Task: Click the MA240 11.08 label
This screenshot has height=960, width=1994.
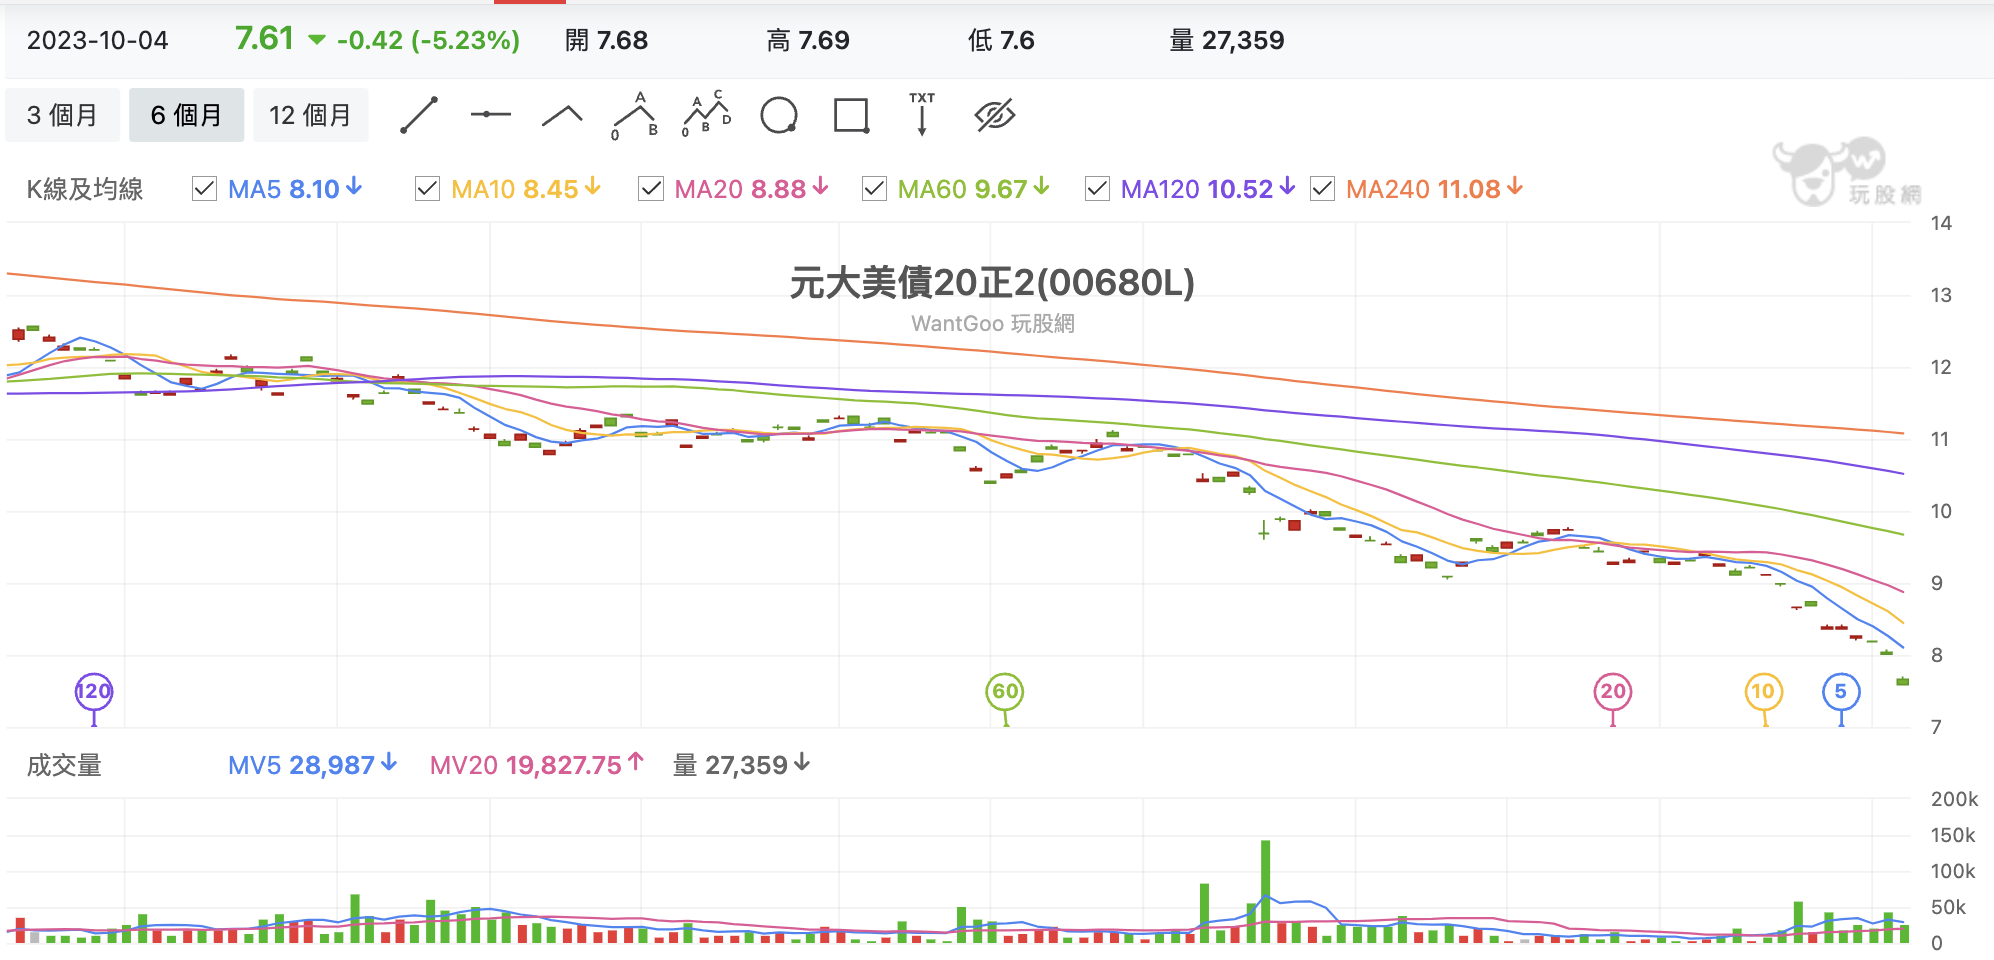Action: click(x=1434, y=189)
